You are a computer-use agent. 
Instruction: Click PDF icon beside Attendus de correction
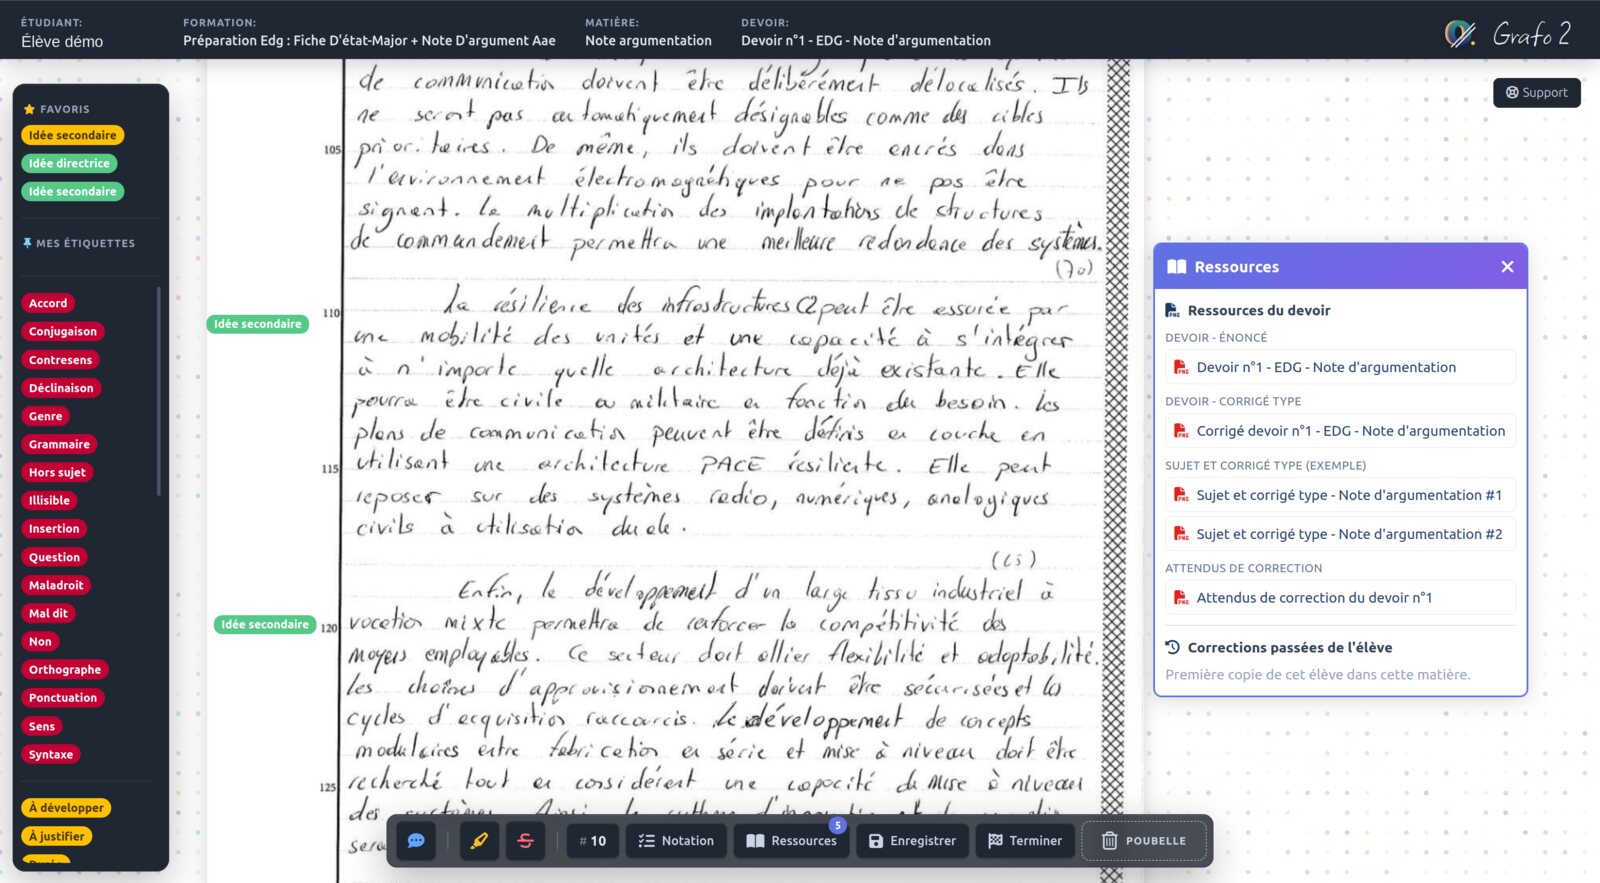1181,598
